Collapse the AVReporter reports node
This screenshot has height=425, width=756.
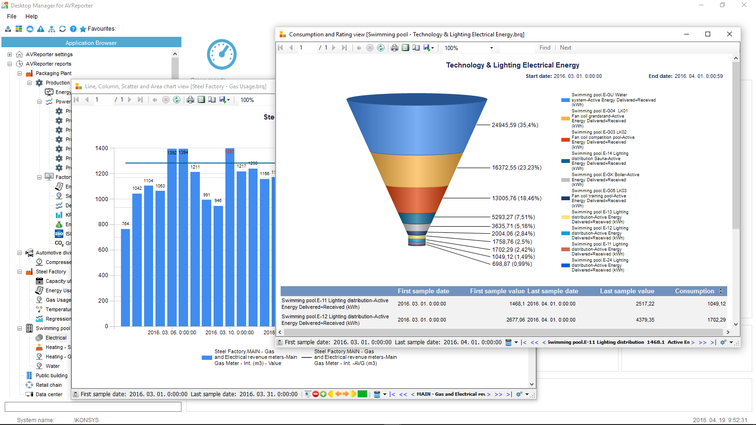tap(10, 64)
